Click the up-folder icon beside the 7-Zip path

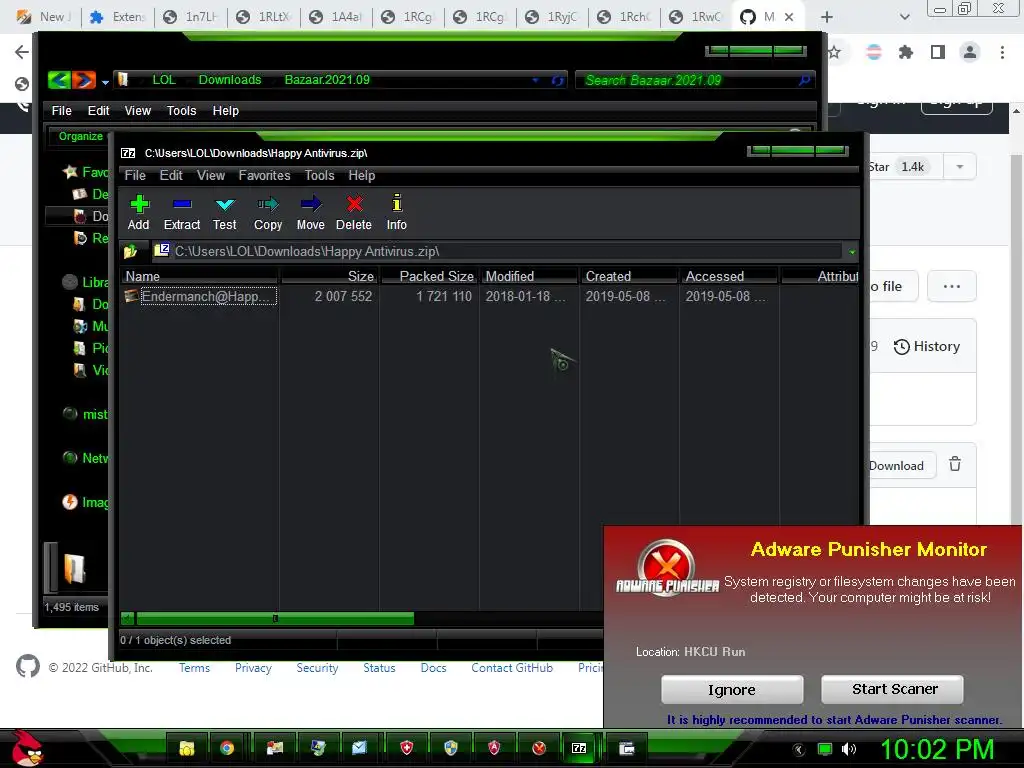click(x=130, y=251)
